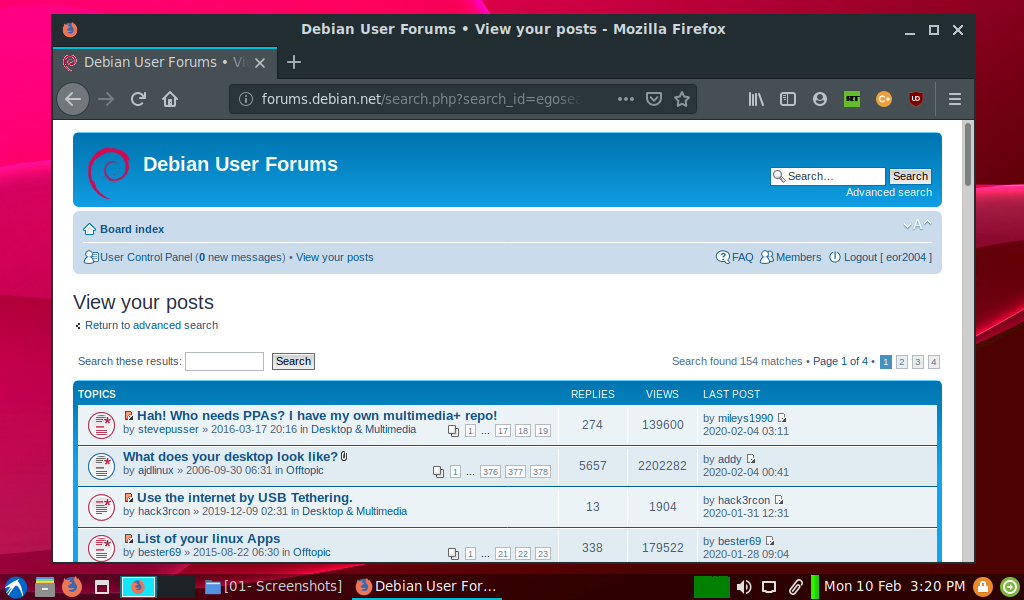Viewport: 1024px width, 600px height.
Task: Open Advanced search link
Action: pyautogui.click(x=889, y=193)
